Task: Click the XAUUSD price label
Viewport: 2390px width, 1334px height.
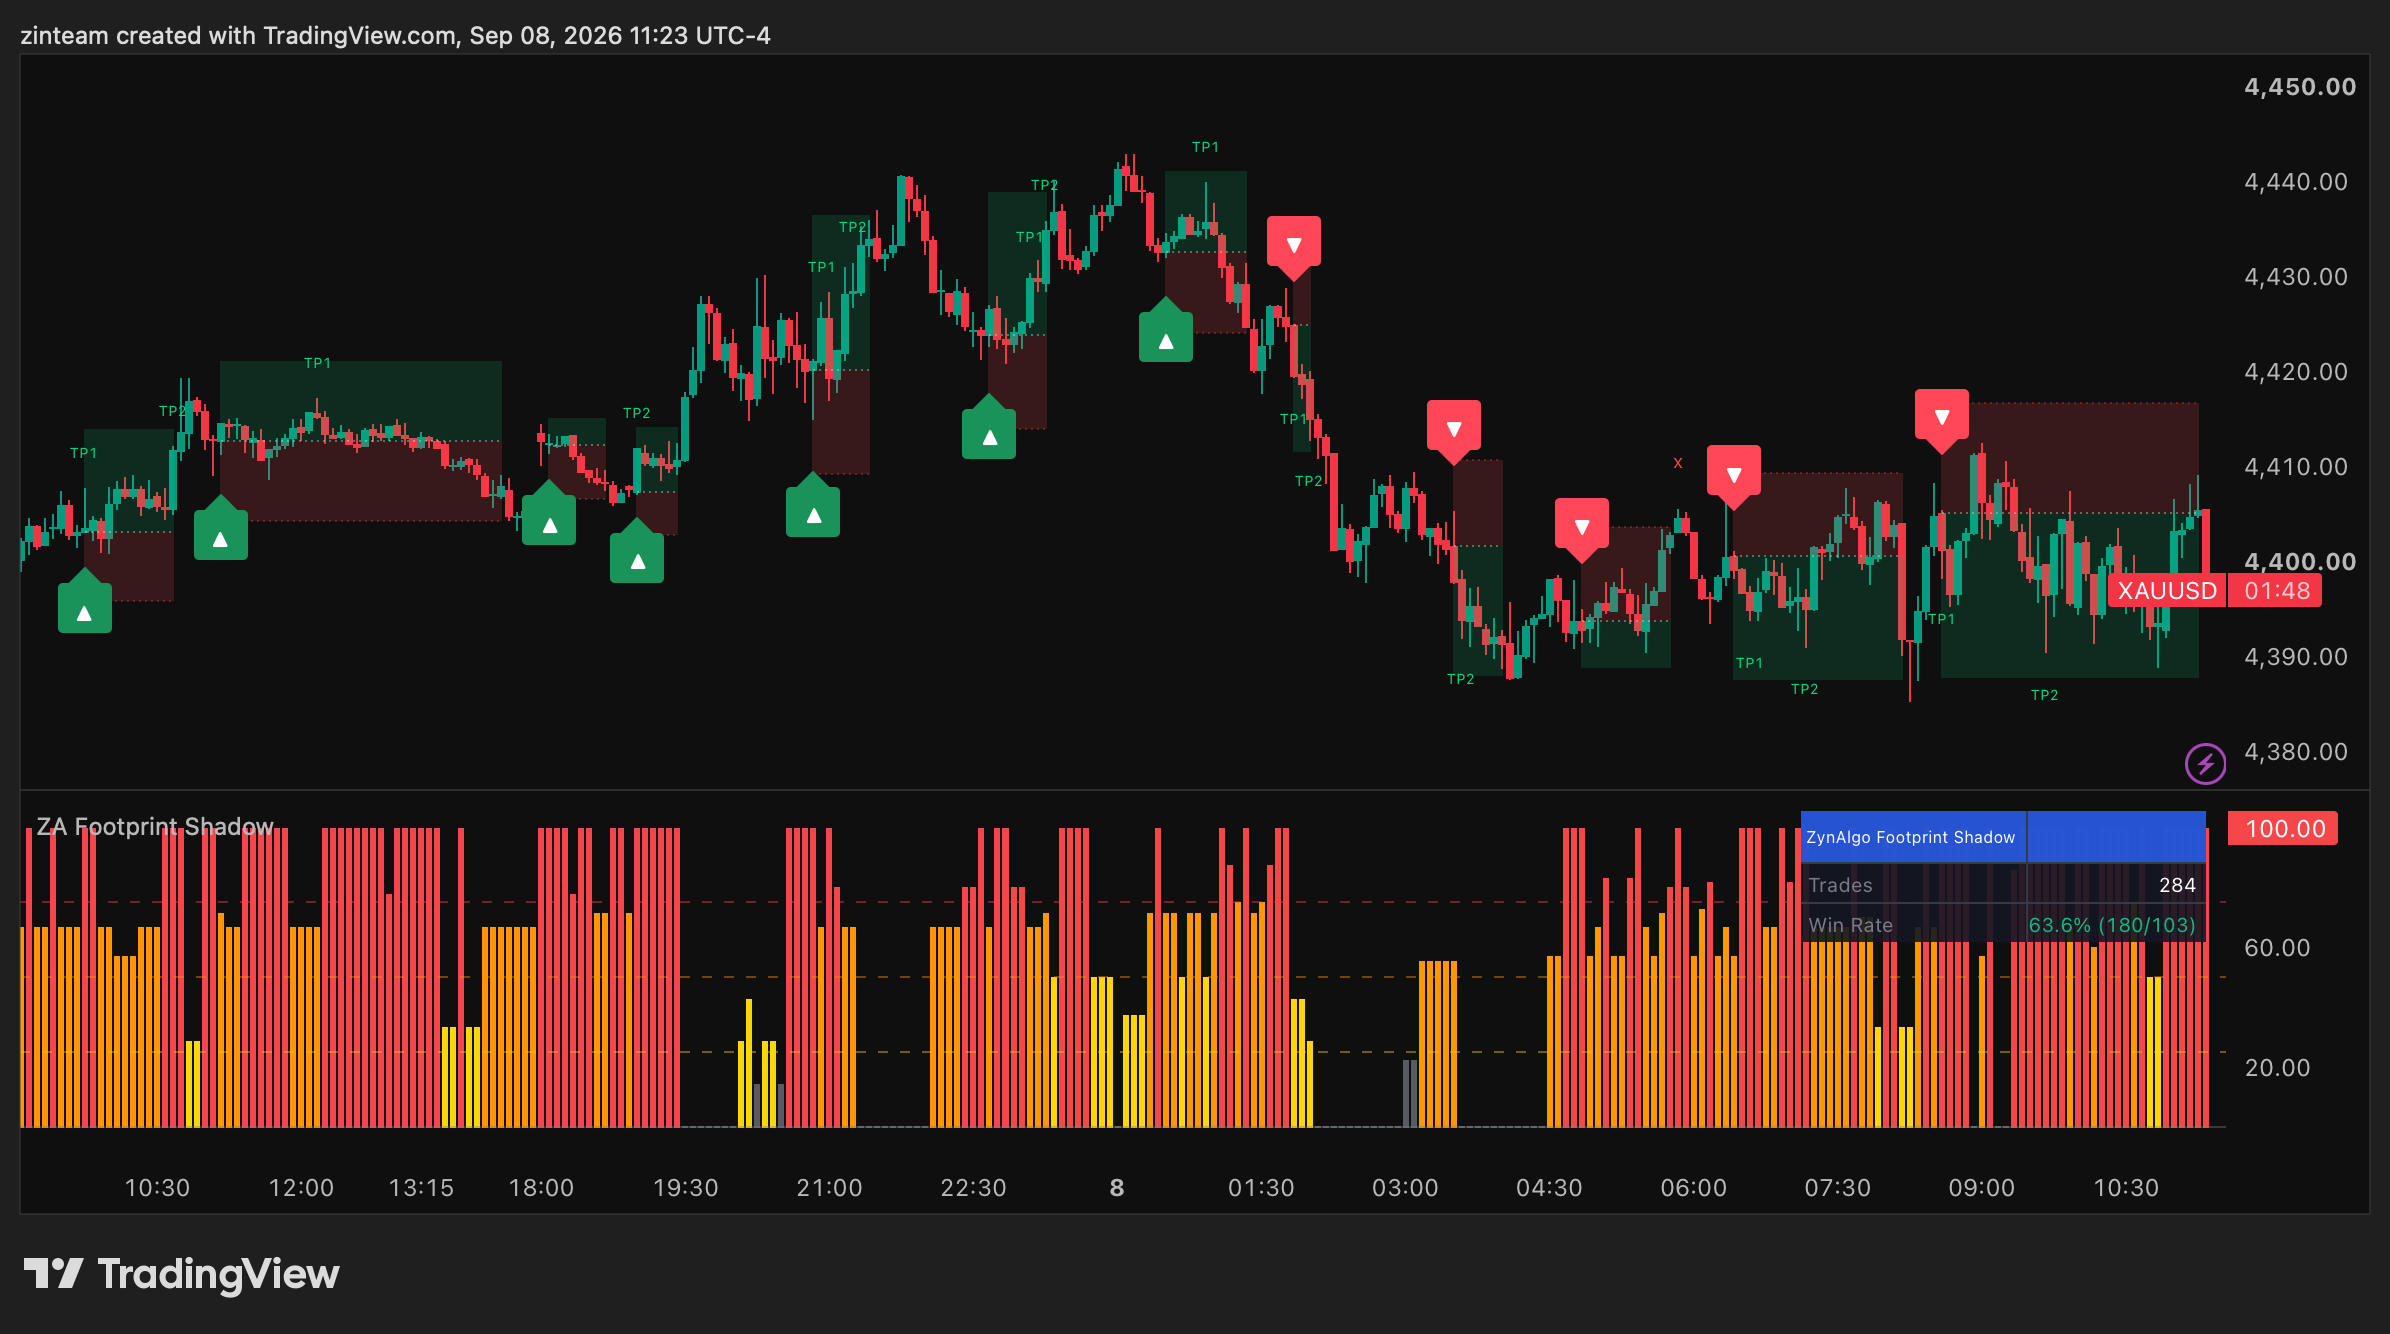Action: pos(2167,591)
